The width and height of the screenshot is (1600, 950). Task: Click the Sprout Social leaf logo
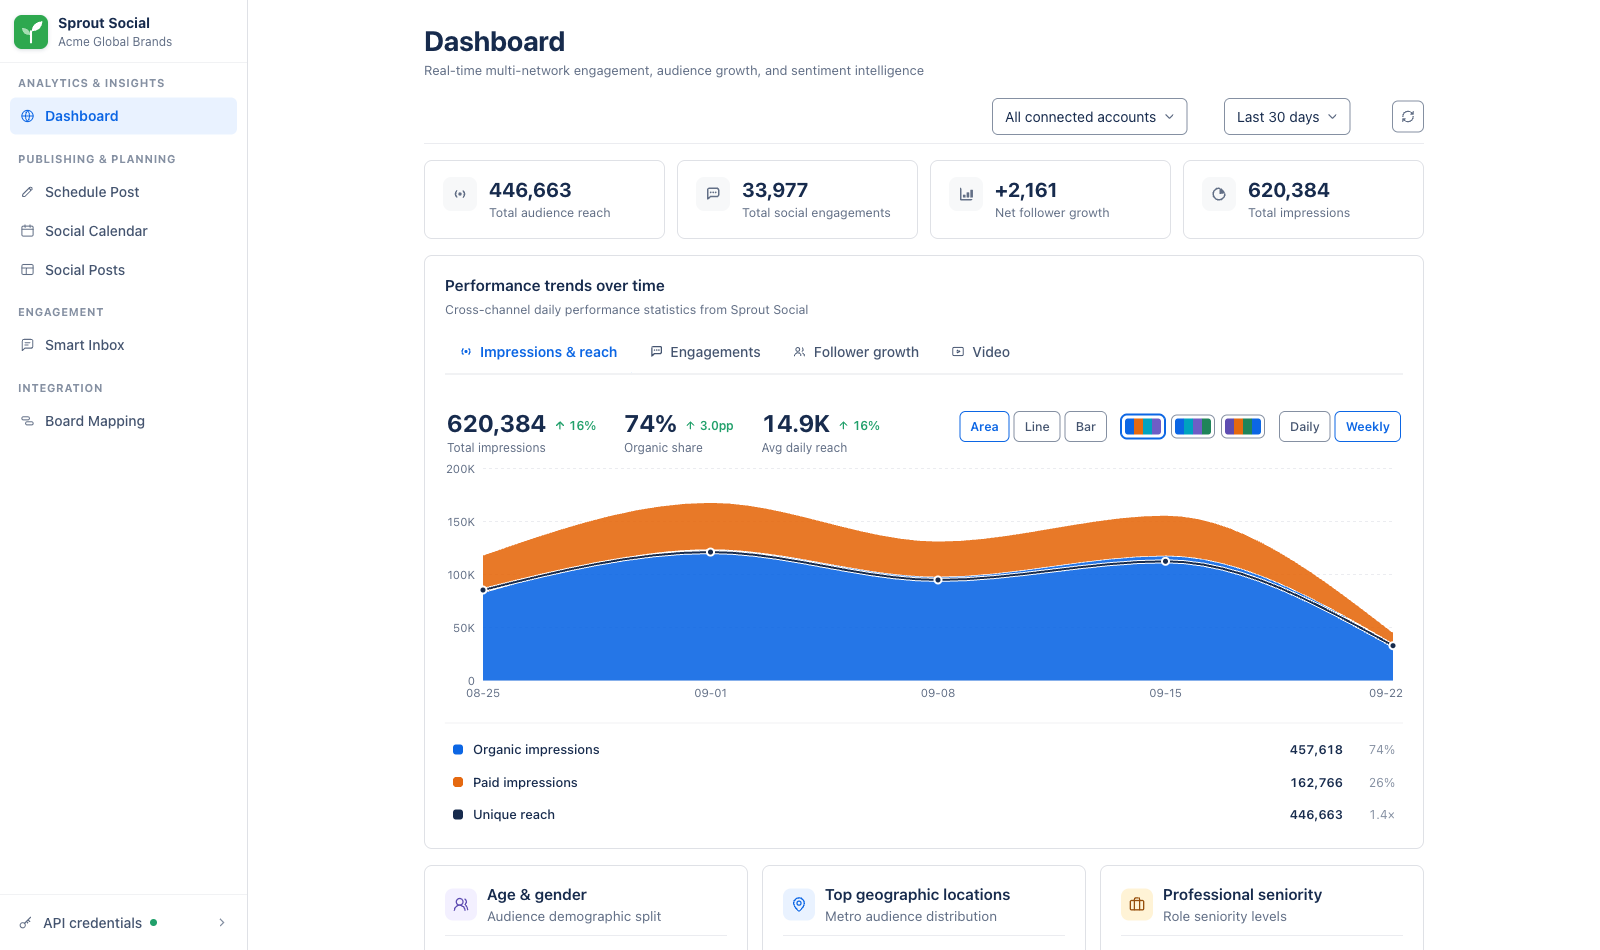(x=31, y=32)
